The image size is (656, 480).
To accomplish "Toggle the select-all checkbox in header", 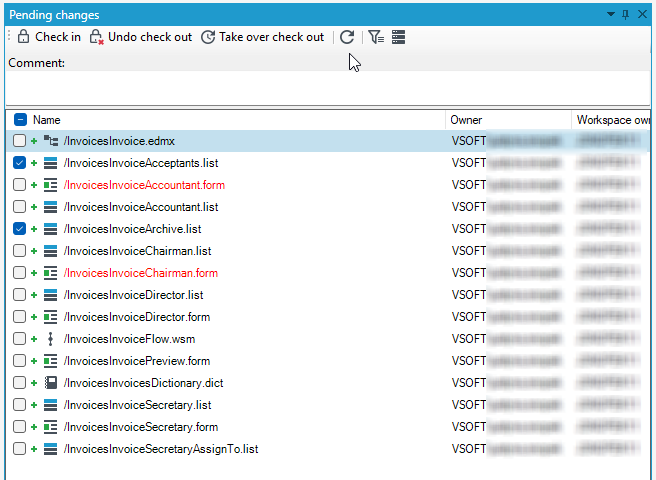I will click(20, 120).
